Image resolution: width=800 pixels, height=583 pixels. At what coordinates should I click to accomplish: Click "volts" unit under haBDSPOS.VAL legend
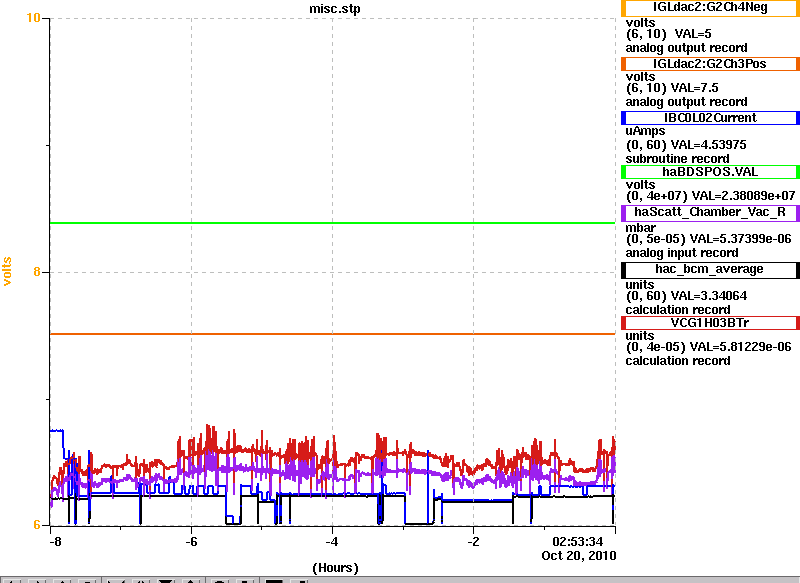click(640, 185)
